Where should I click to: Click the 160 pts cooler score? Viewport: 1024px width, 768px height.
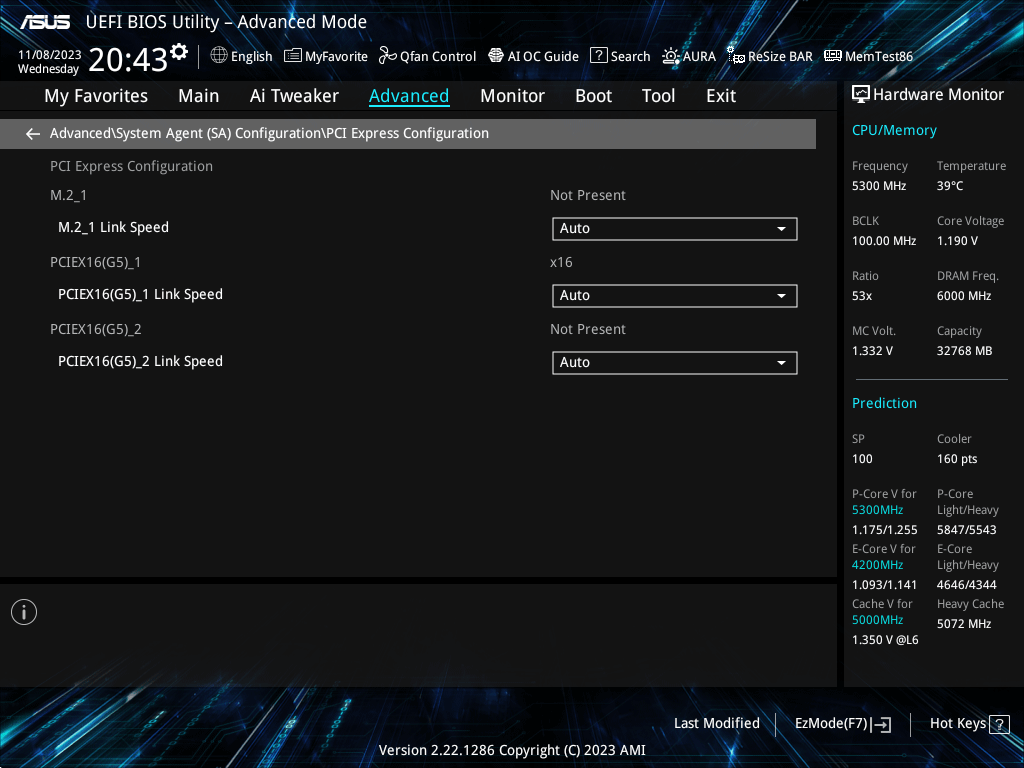coord(957,459)
